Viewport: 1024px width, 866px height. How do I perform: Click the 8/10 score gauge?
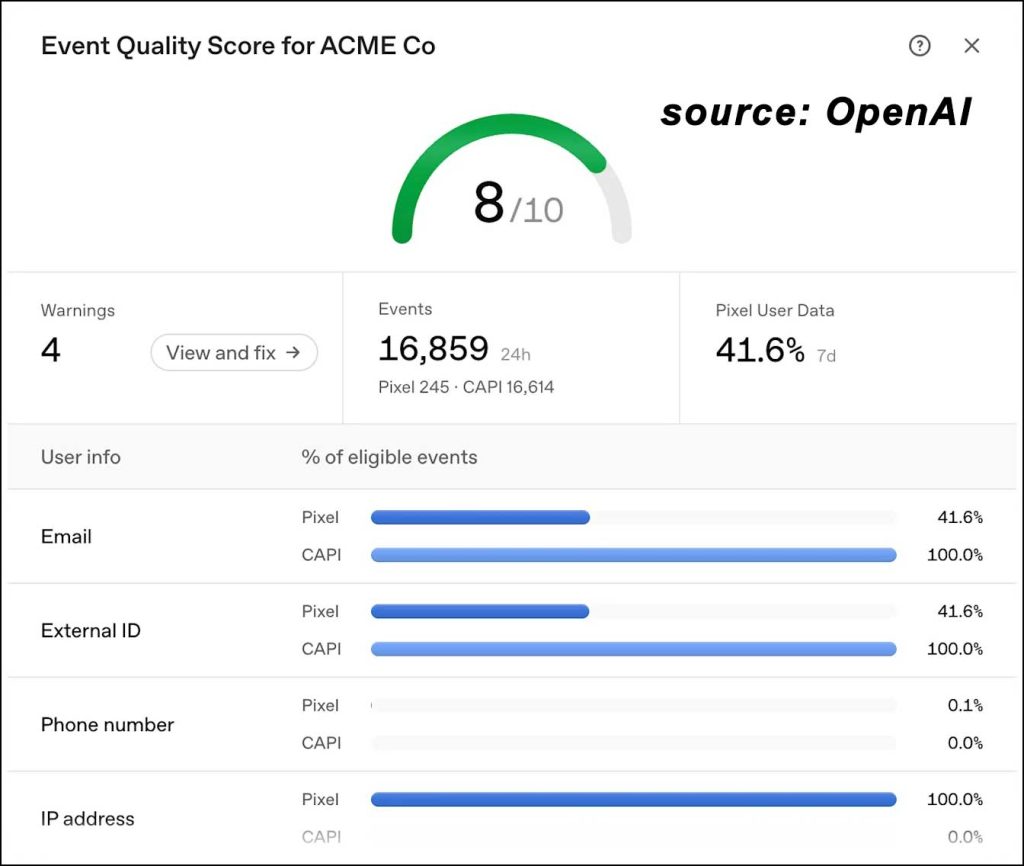point(512,180)
